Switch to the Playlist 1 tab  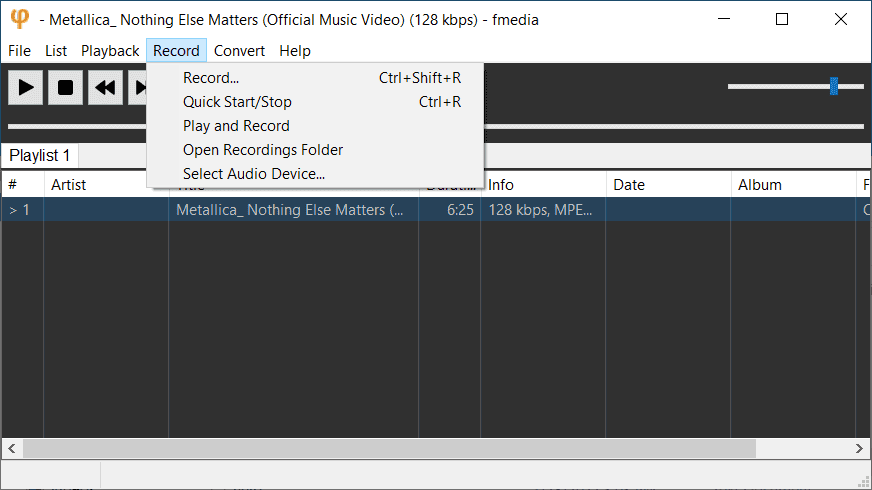(x=39, y=155)
